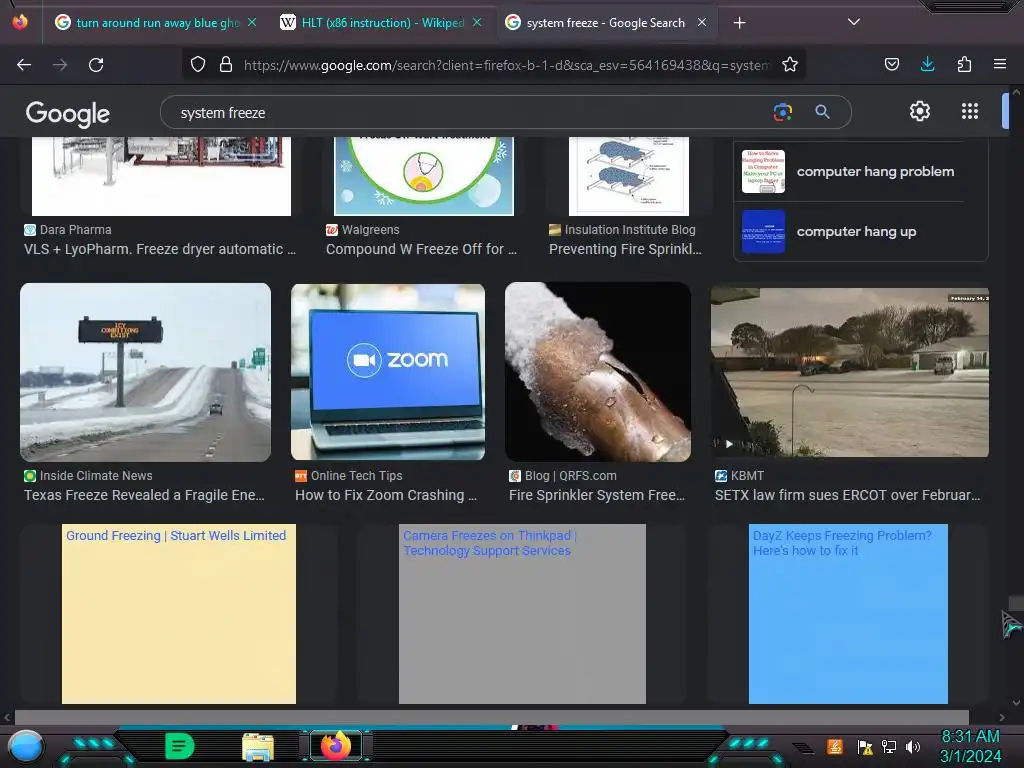The image size is (1024, 768).
Task: Click 'KBMT' source label
Action: (x=747, y=475)
